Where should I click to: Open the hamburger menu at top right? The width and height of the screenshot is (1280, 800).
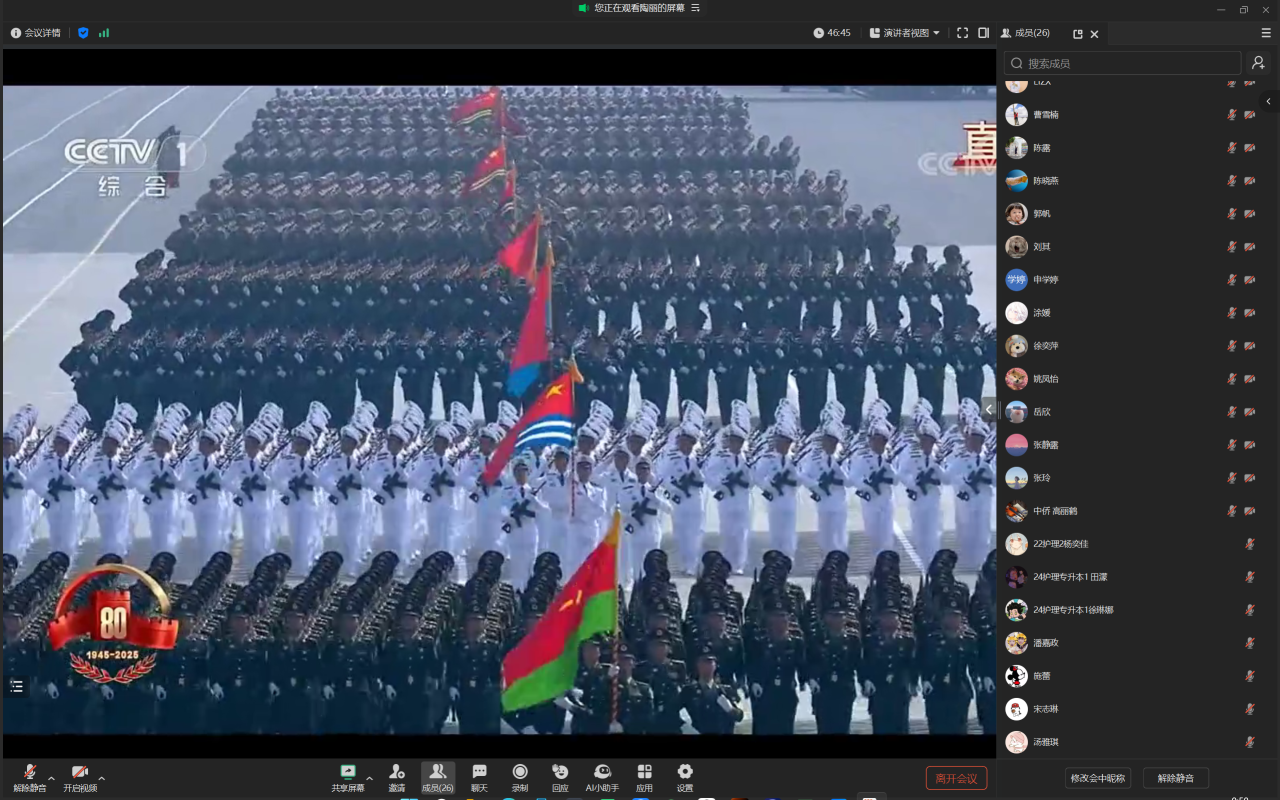(x=1266, y=33)
